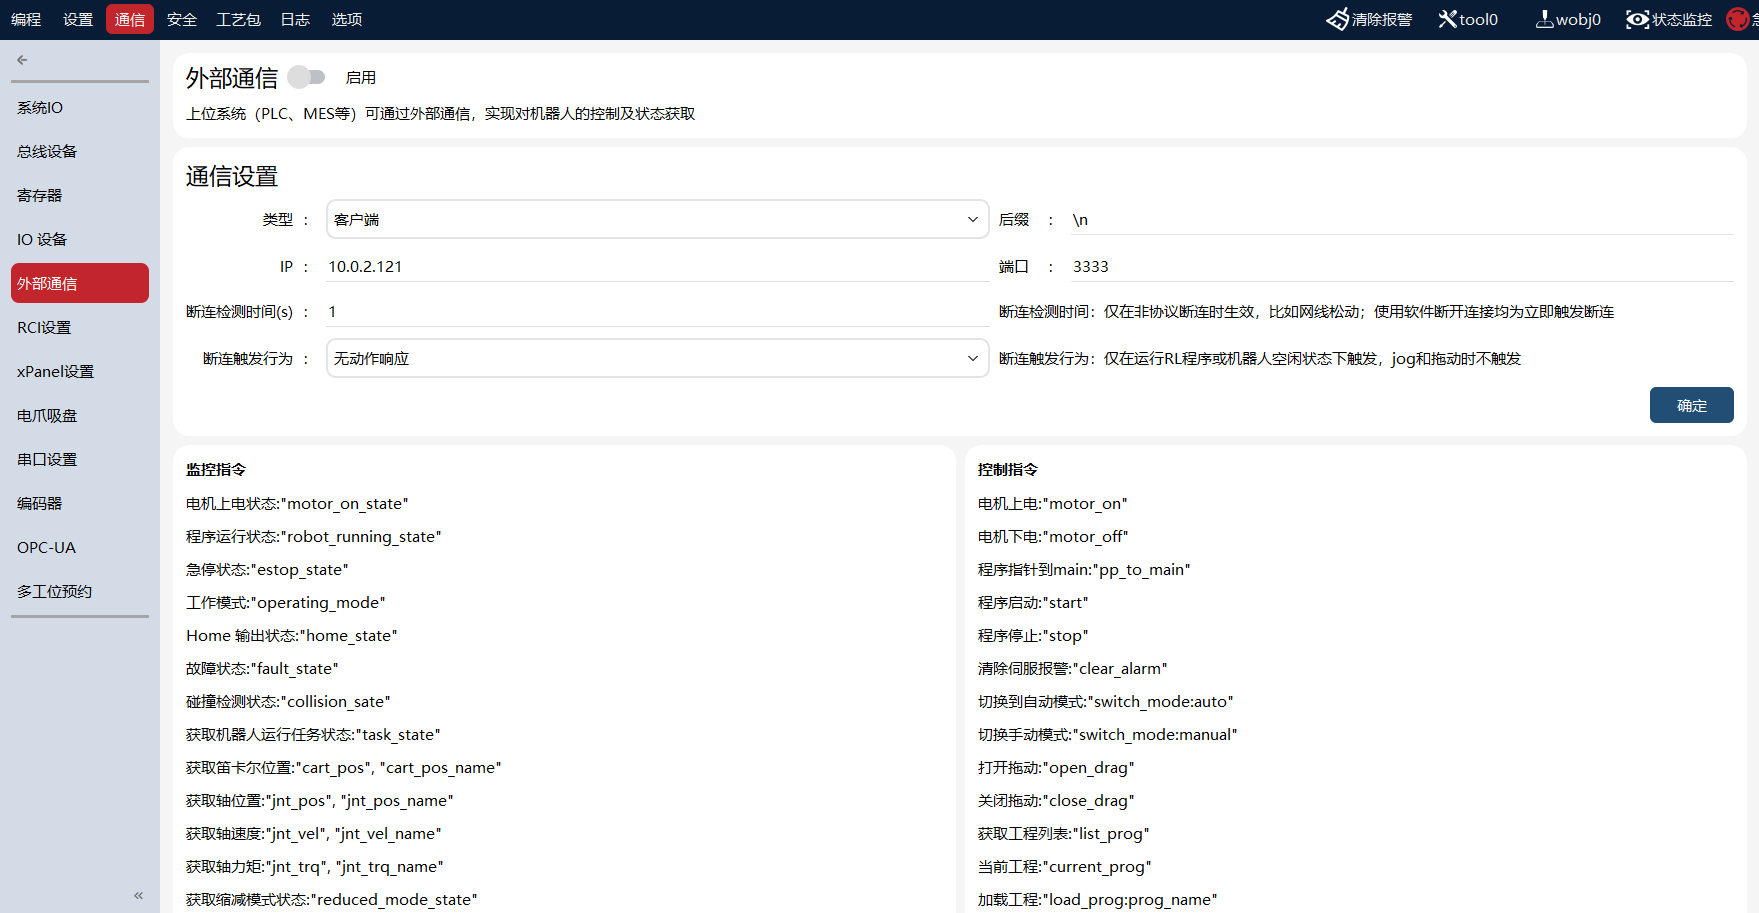1759x913 pixels.
Task: Open the 工艺包 menu
Action: pos(238,18)
